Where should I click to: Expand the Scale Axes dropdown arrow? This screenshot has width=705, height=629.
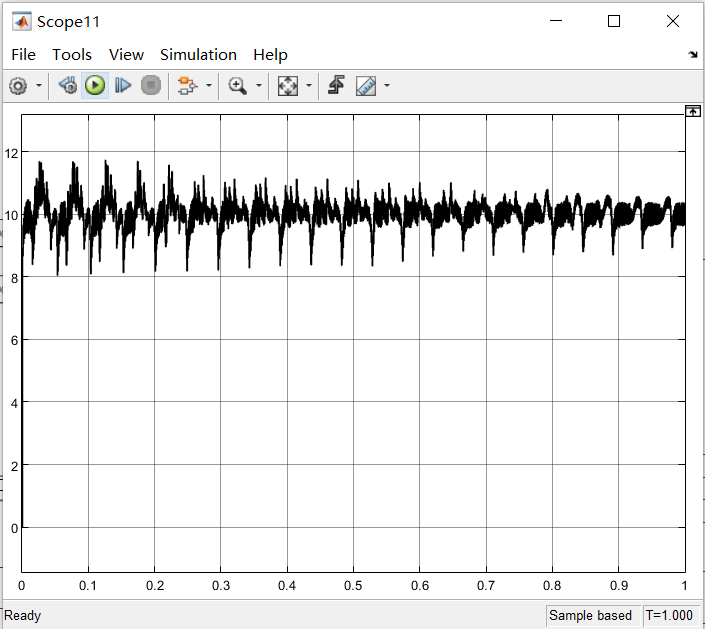pyautogui.click(x=309, y=85)
